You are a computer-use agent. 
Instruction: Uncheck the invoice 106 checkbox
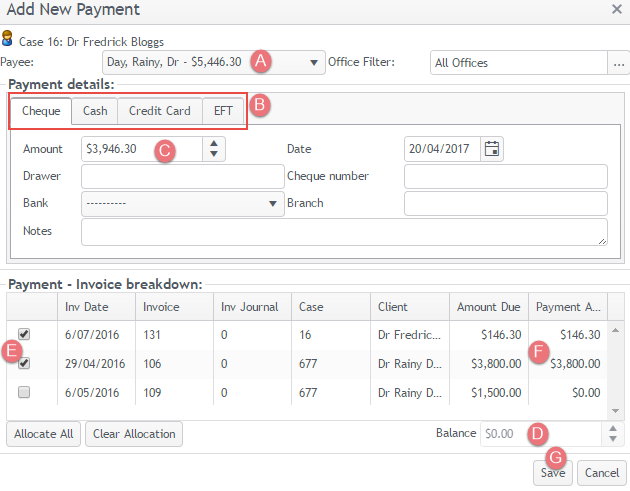[x=24, y=364]
